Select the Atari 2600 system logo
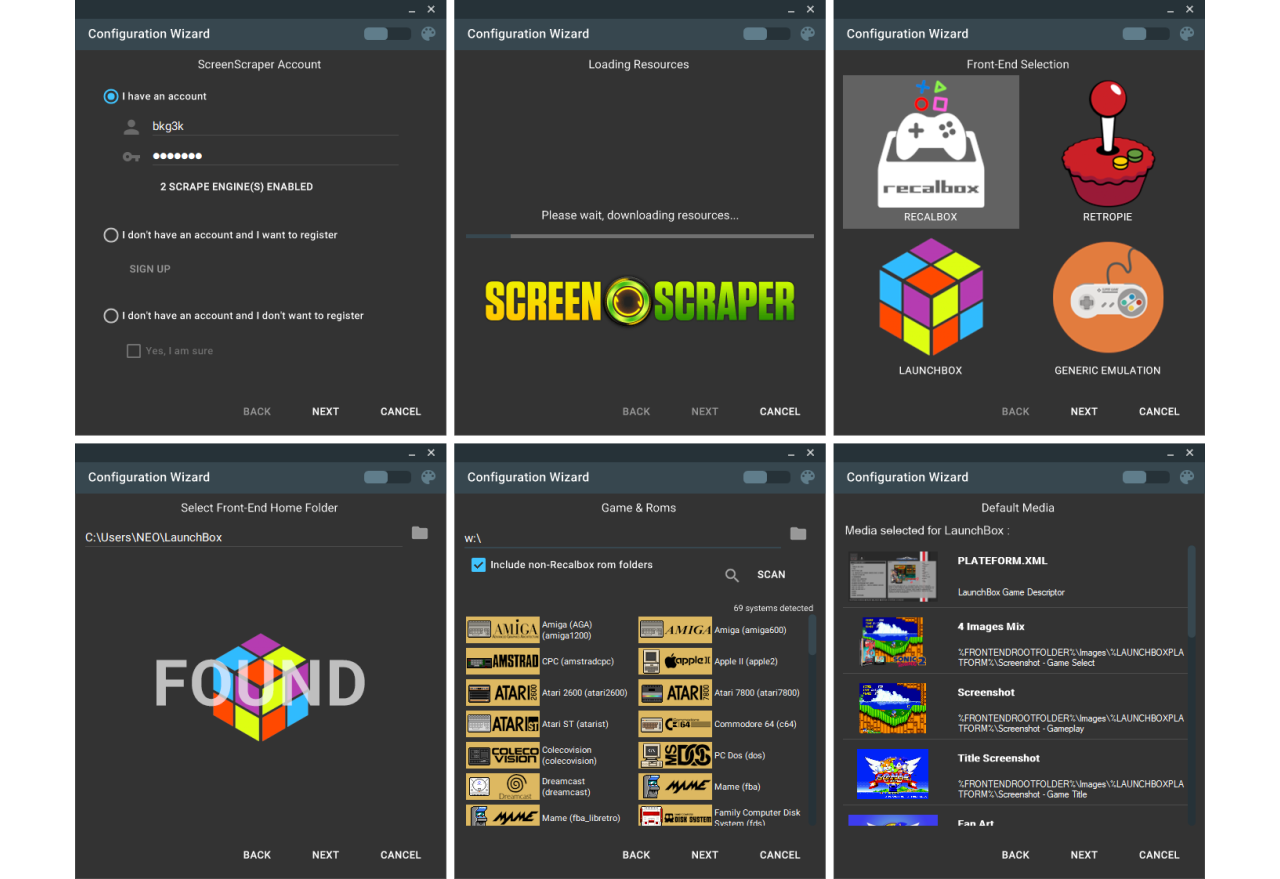 (502, 693)
